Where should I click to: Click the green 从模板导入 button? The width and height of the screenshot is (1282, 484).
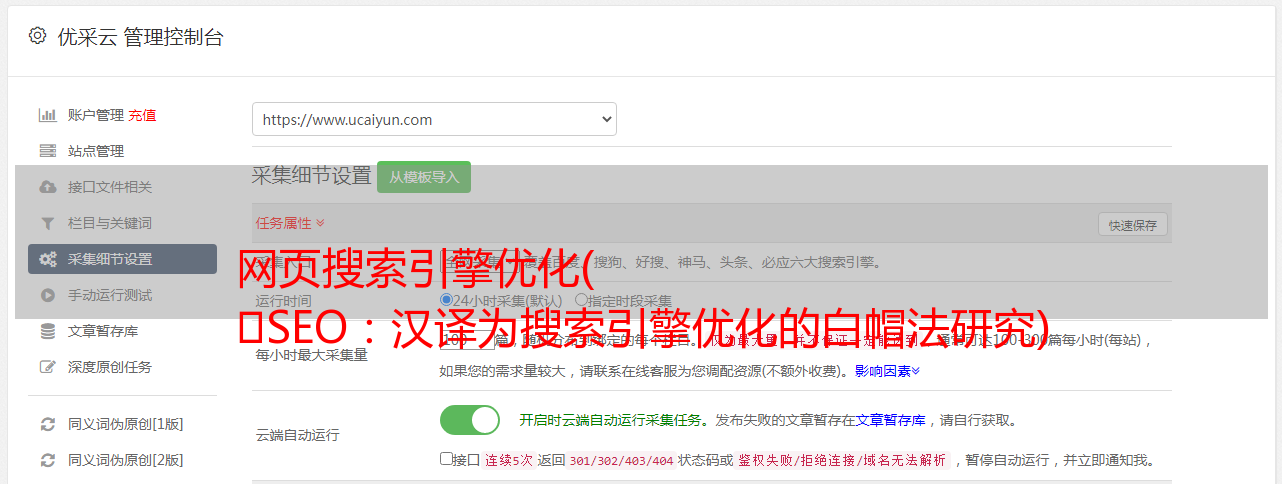coord(424,177)
